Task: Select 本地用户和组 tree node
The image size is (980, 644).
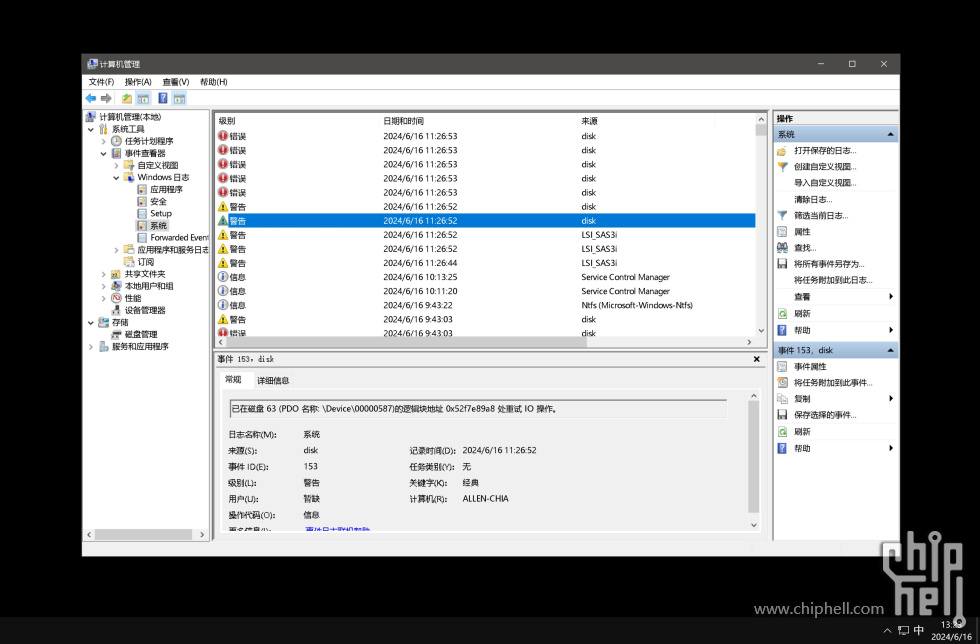Action: click(x=149, y=286)
